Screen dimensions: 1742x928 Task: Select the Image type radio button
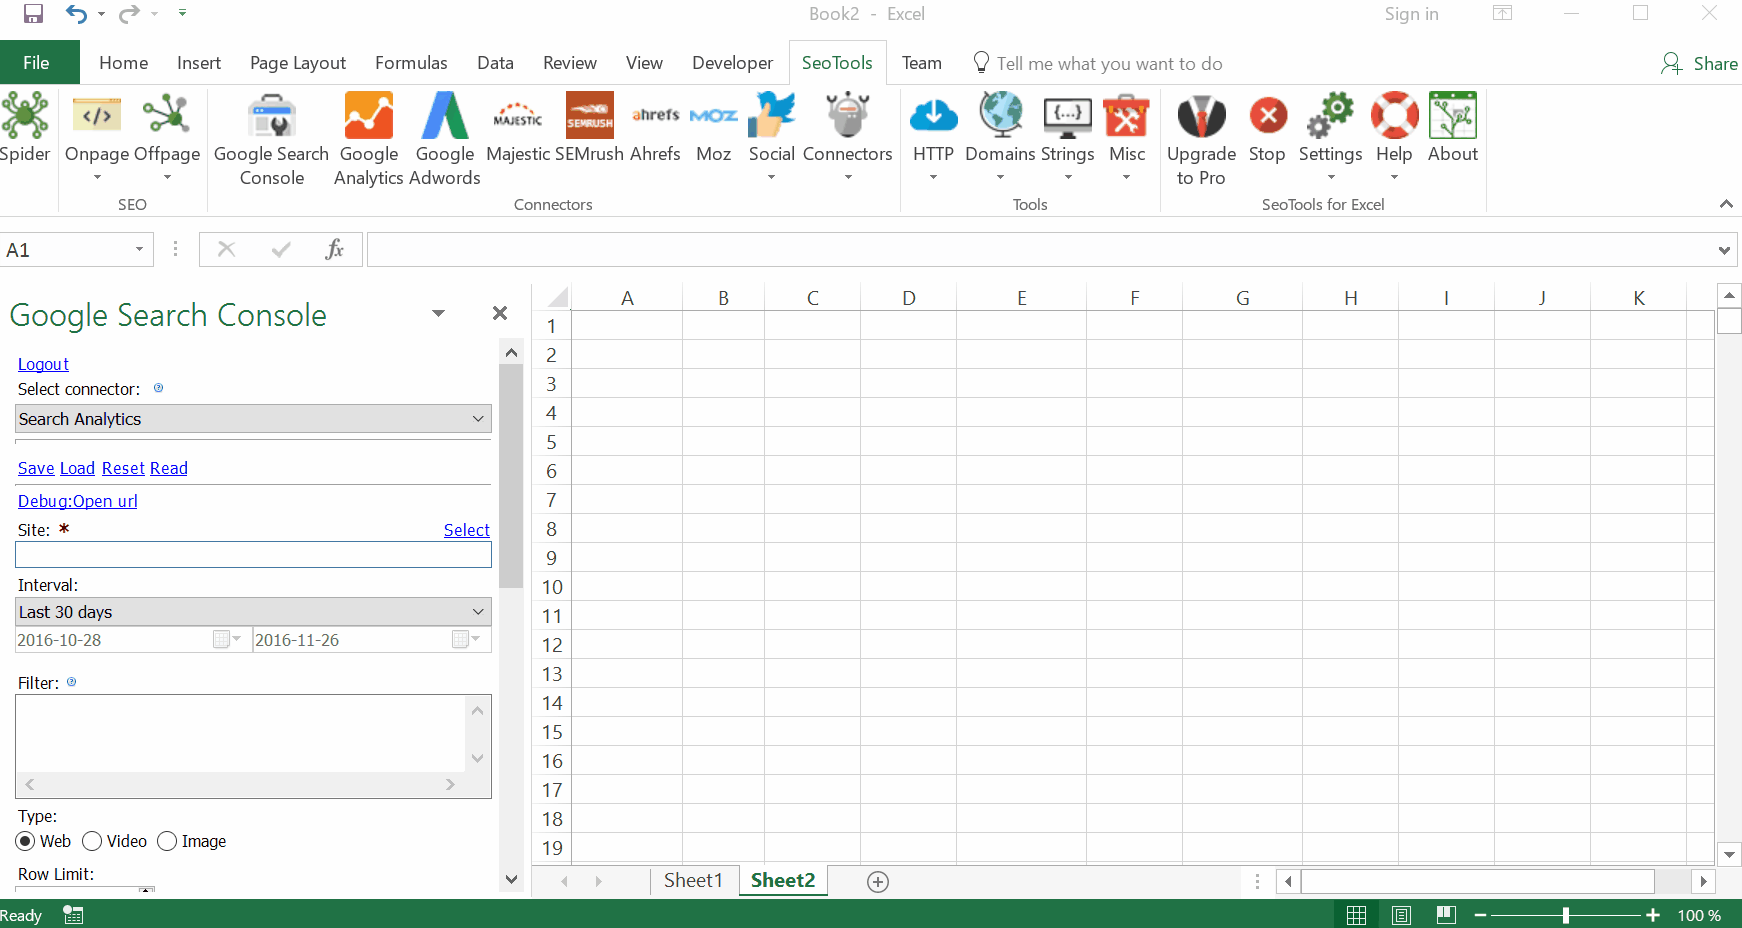coord(166,841)
